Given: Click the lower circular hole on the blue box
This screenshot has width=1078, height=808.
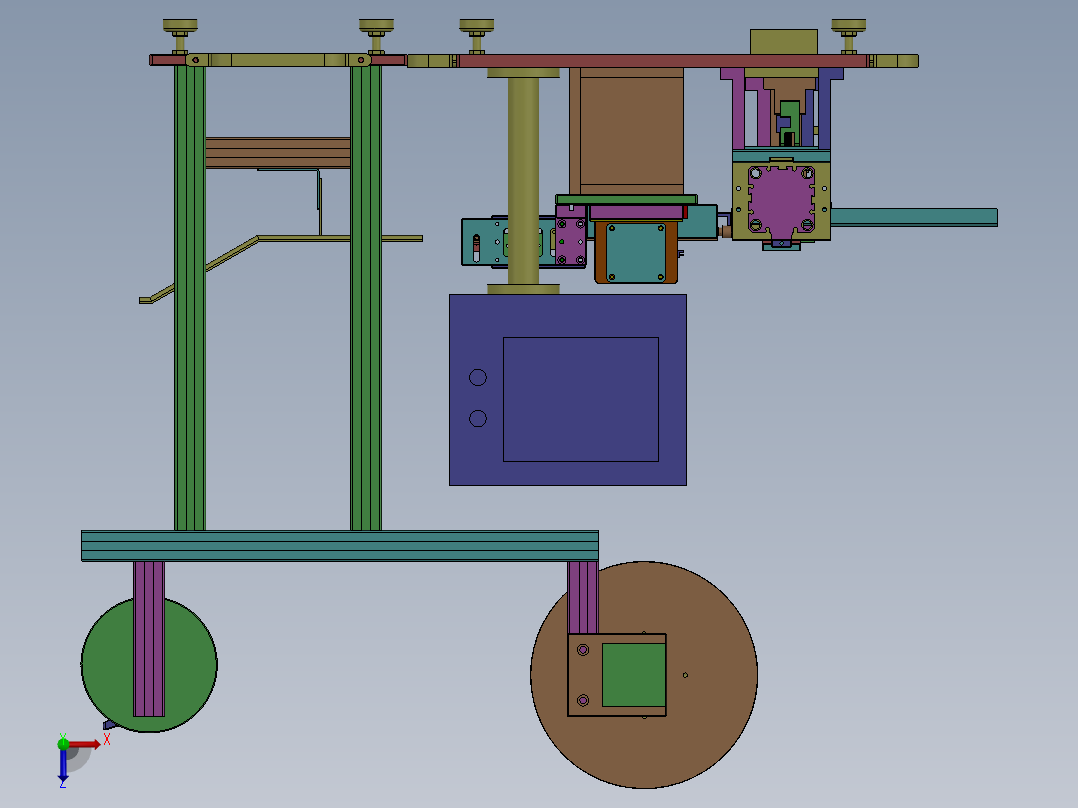Looking at the screenshot, I should (x=478, y=418).
